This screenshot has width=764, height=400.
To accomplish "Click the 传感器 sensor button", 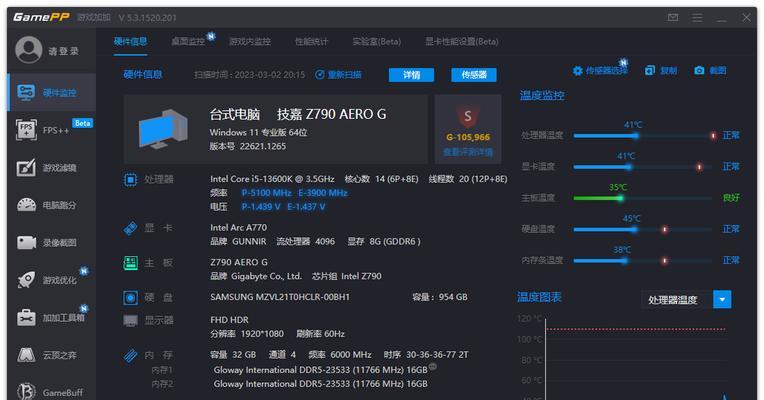I will (474, 75).
